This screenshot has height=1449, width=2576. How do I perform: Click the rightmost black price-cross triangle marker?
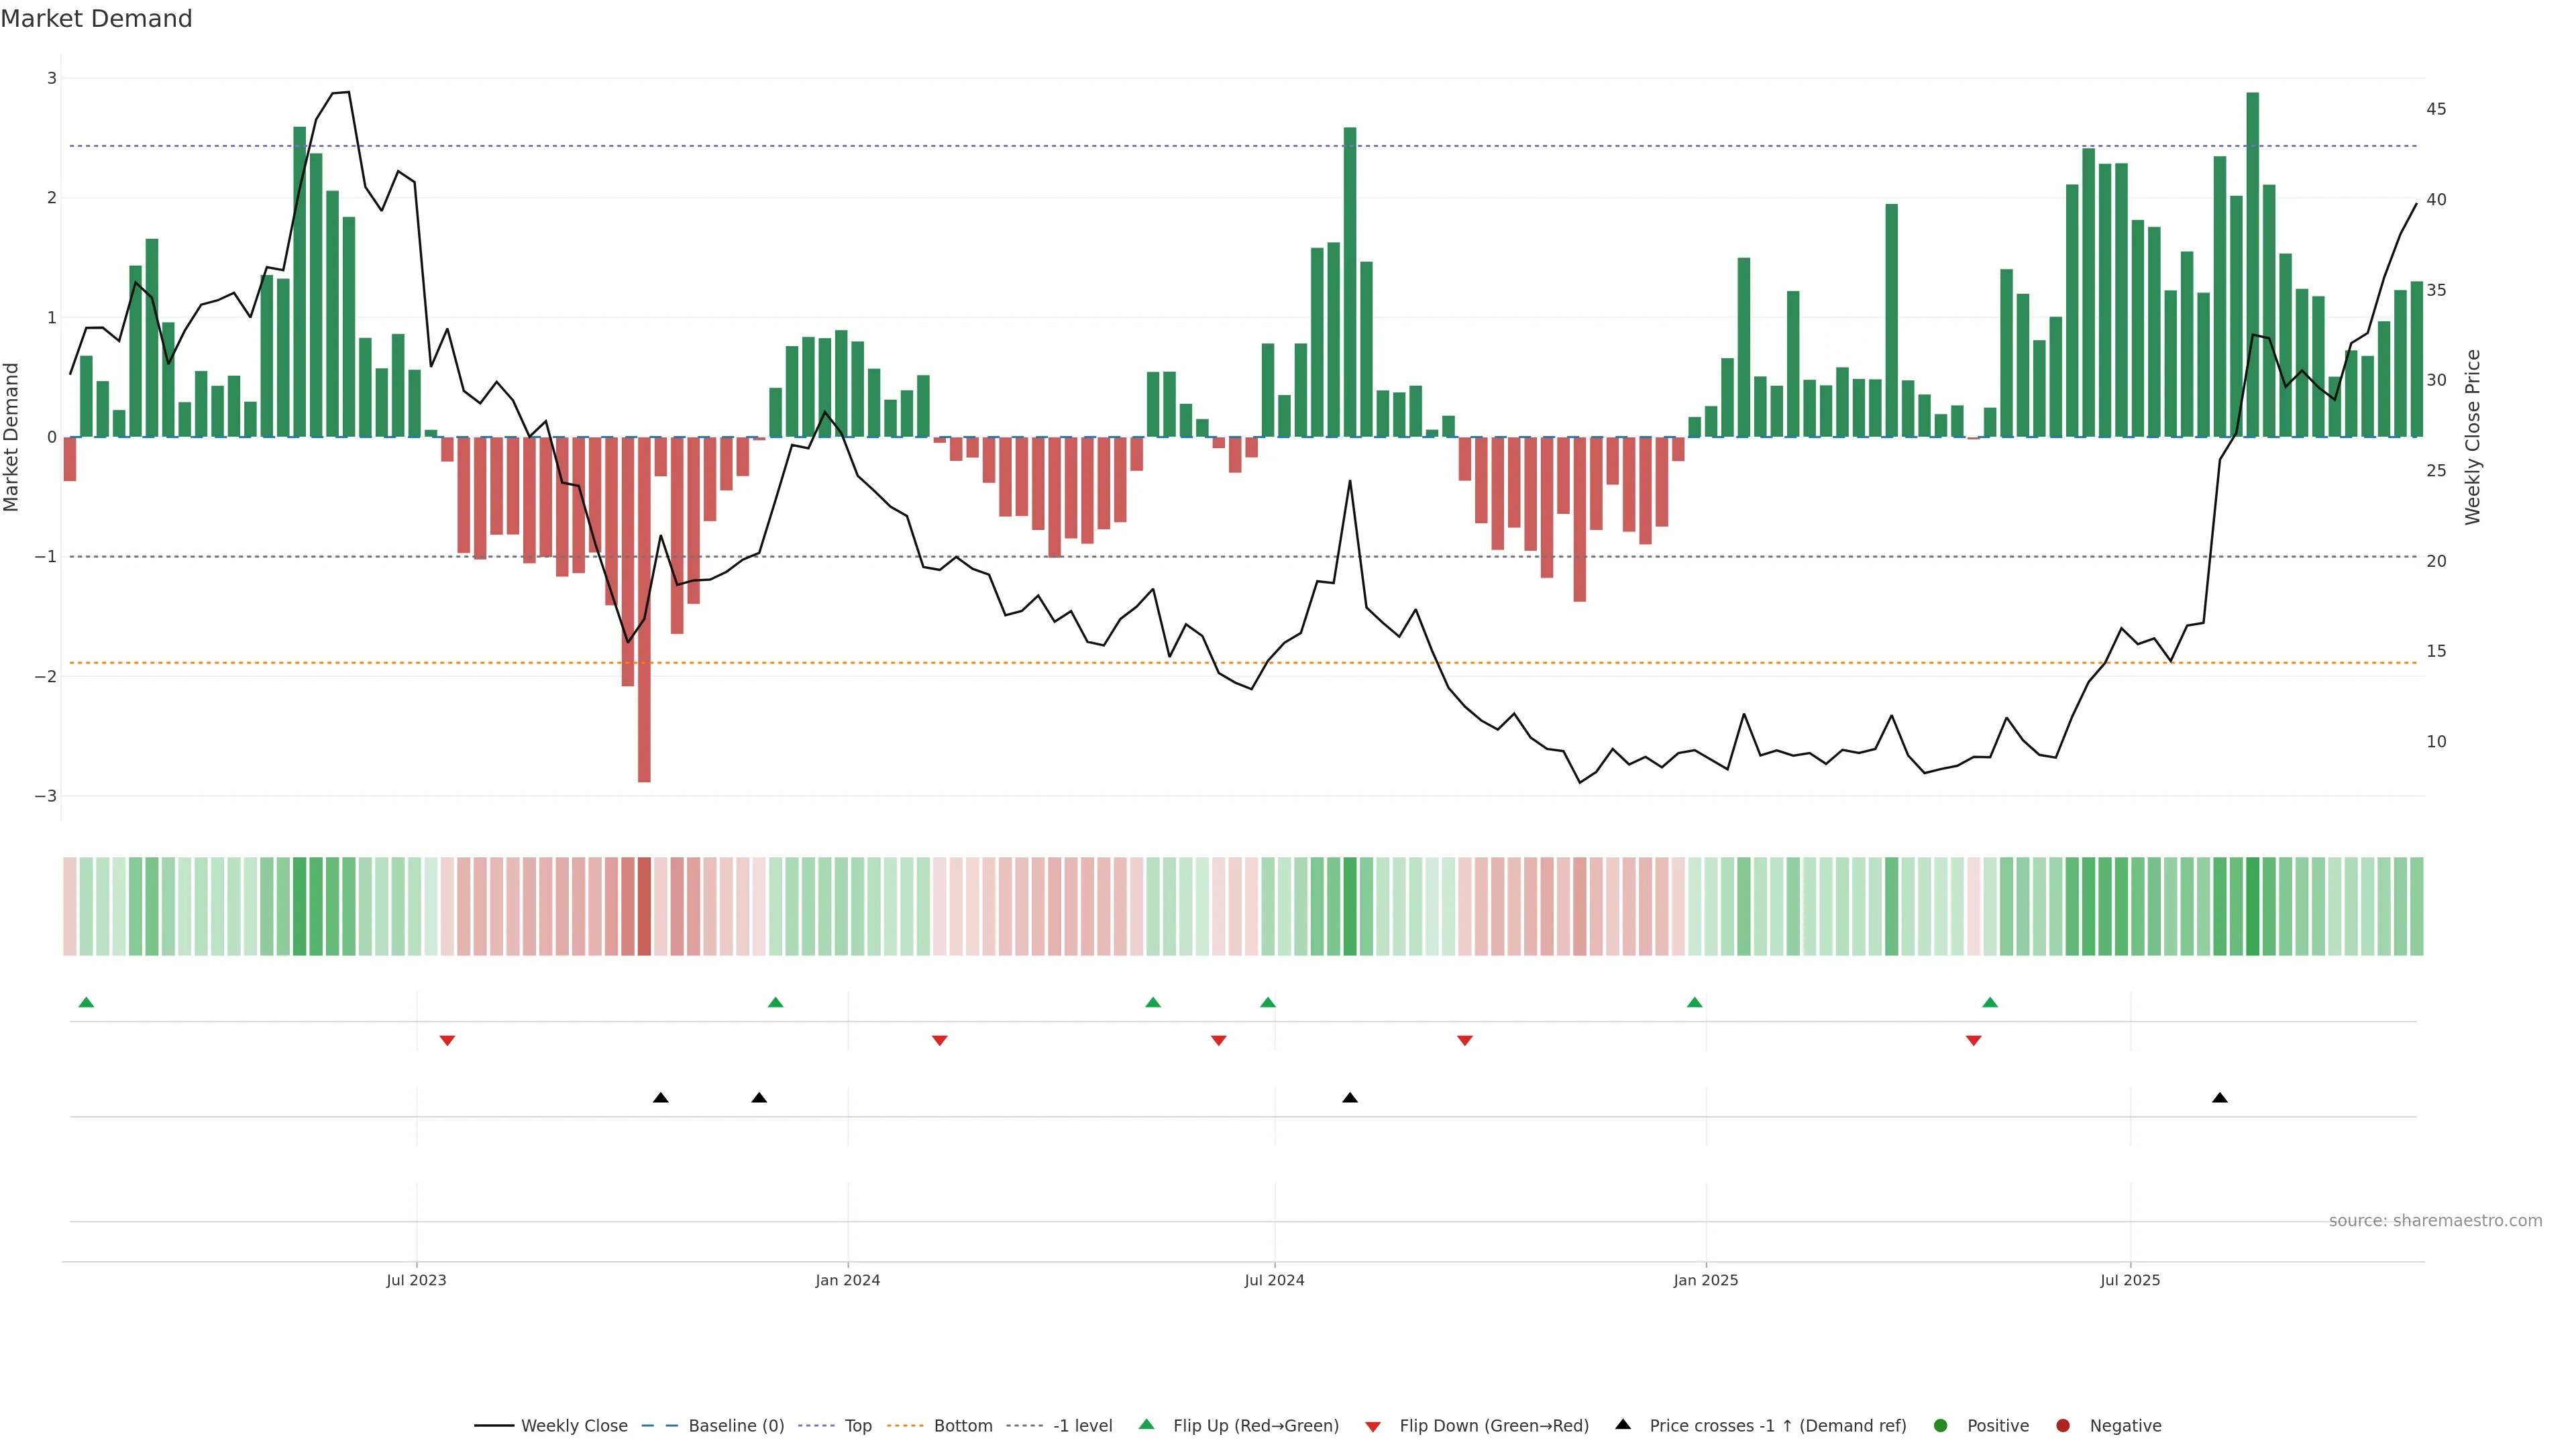pos(2220,1098)
